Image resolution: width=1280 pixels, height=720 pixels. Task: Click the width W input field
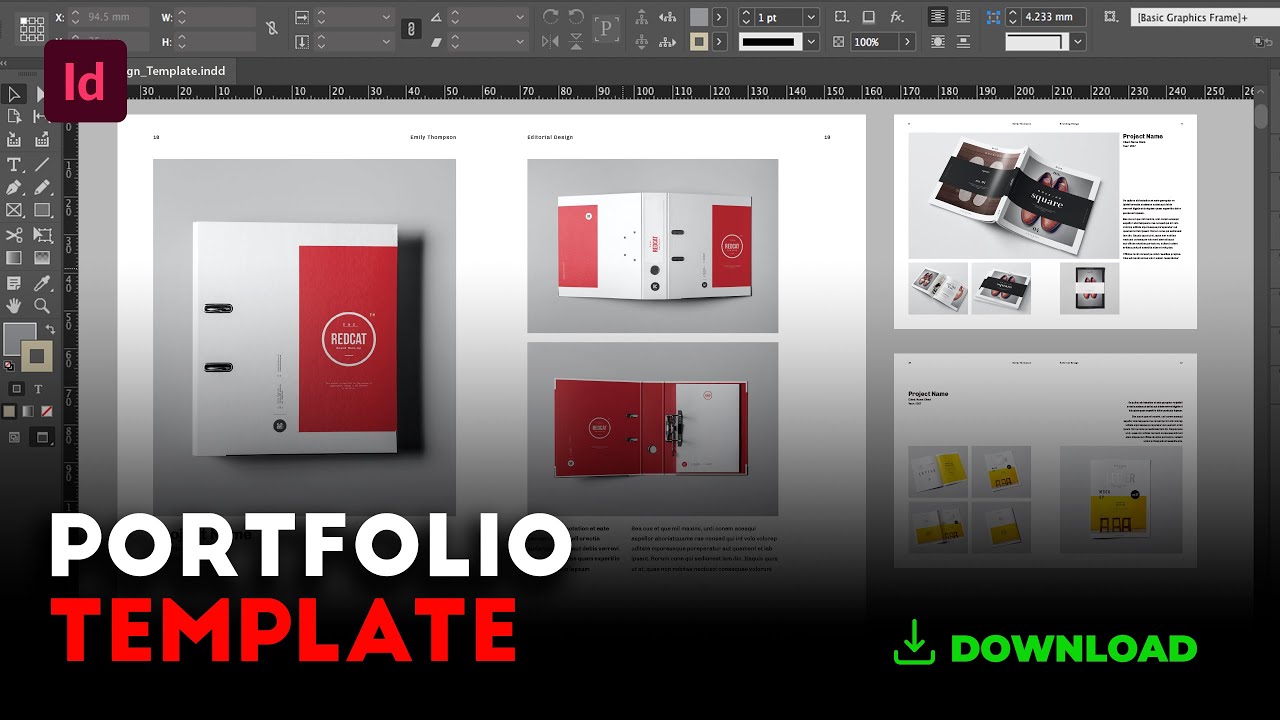click(x=216, y=17)
